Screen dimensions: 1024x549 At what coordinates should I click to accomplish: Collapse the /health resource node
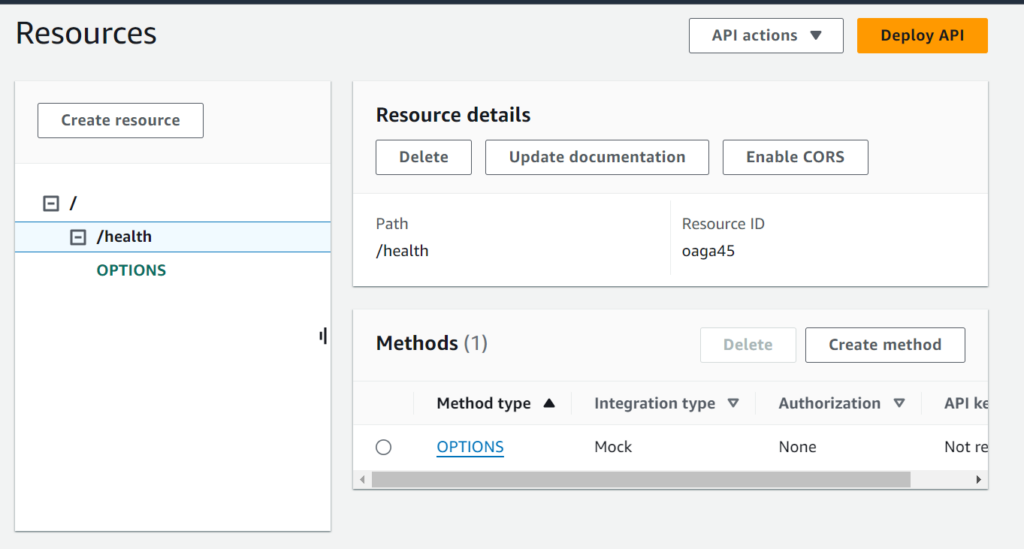(x=77, y=237)
